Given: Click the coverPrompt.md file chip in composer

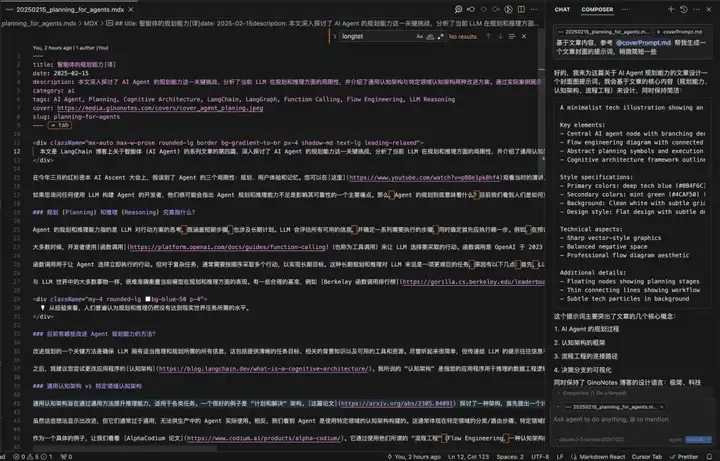Looking at the screenshot, I should (679, 32).
